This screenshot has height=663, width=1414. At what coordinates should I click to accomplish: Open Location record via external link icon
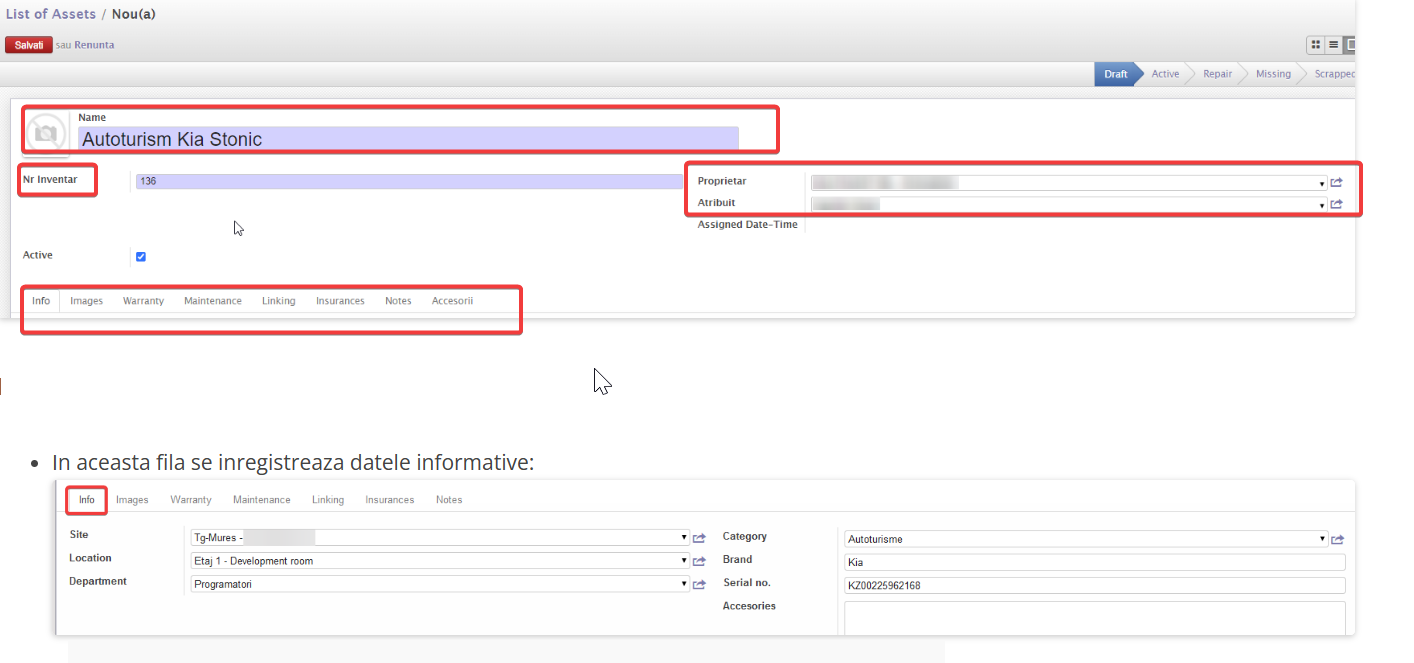(699, 561)
